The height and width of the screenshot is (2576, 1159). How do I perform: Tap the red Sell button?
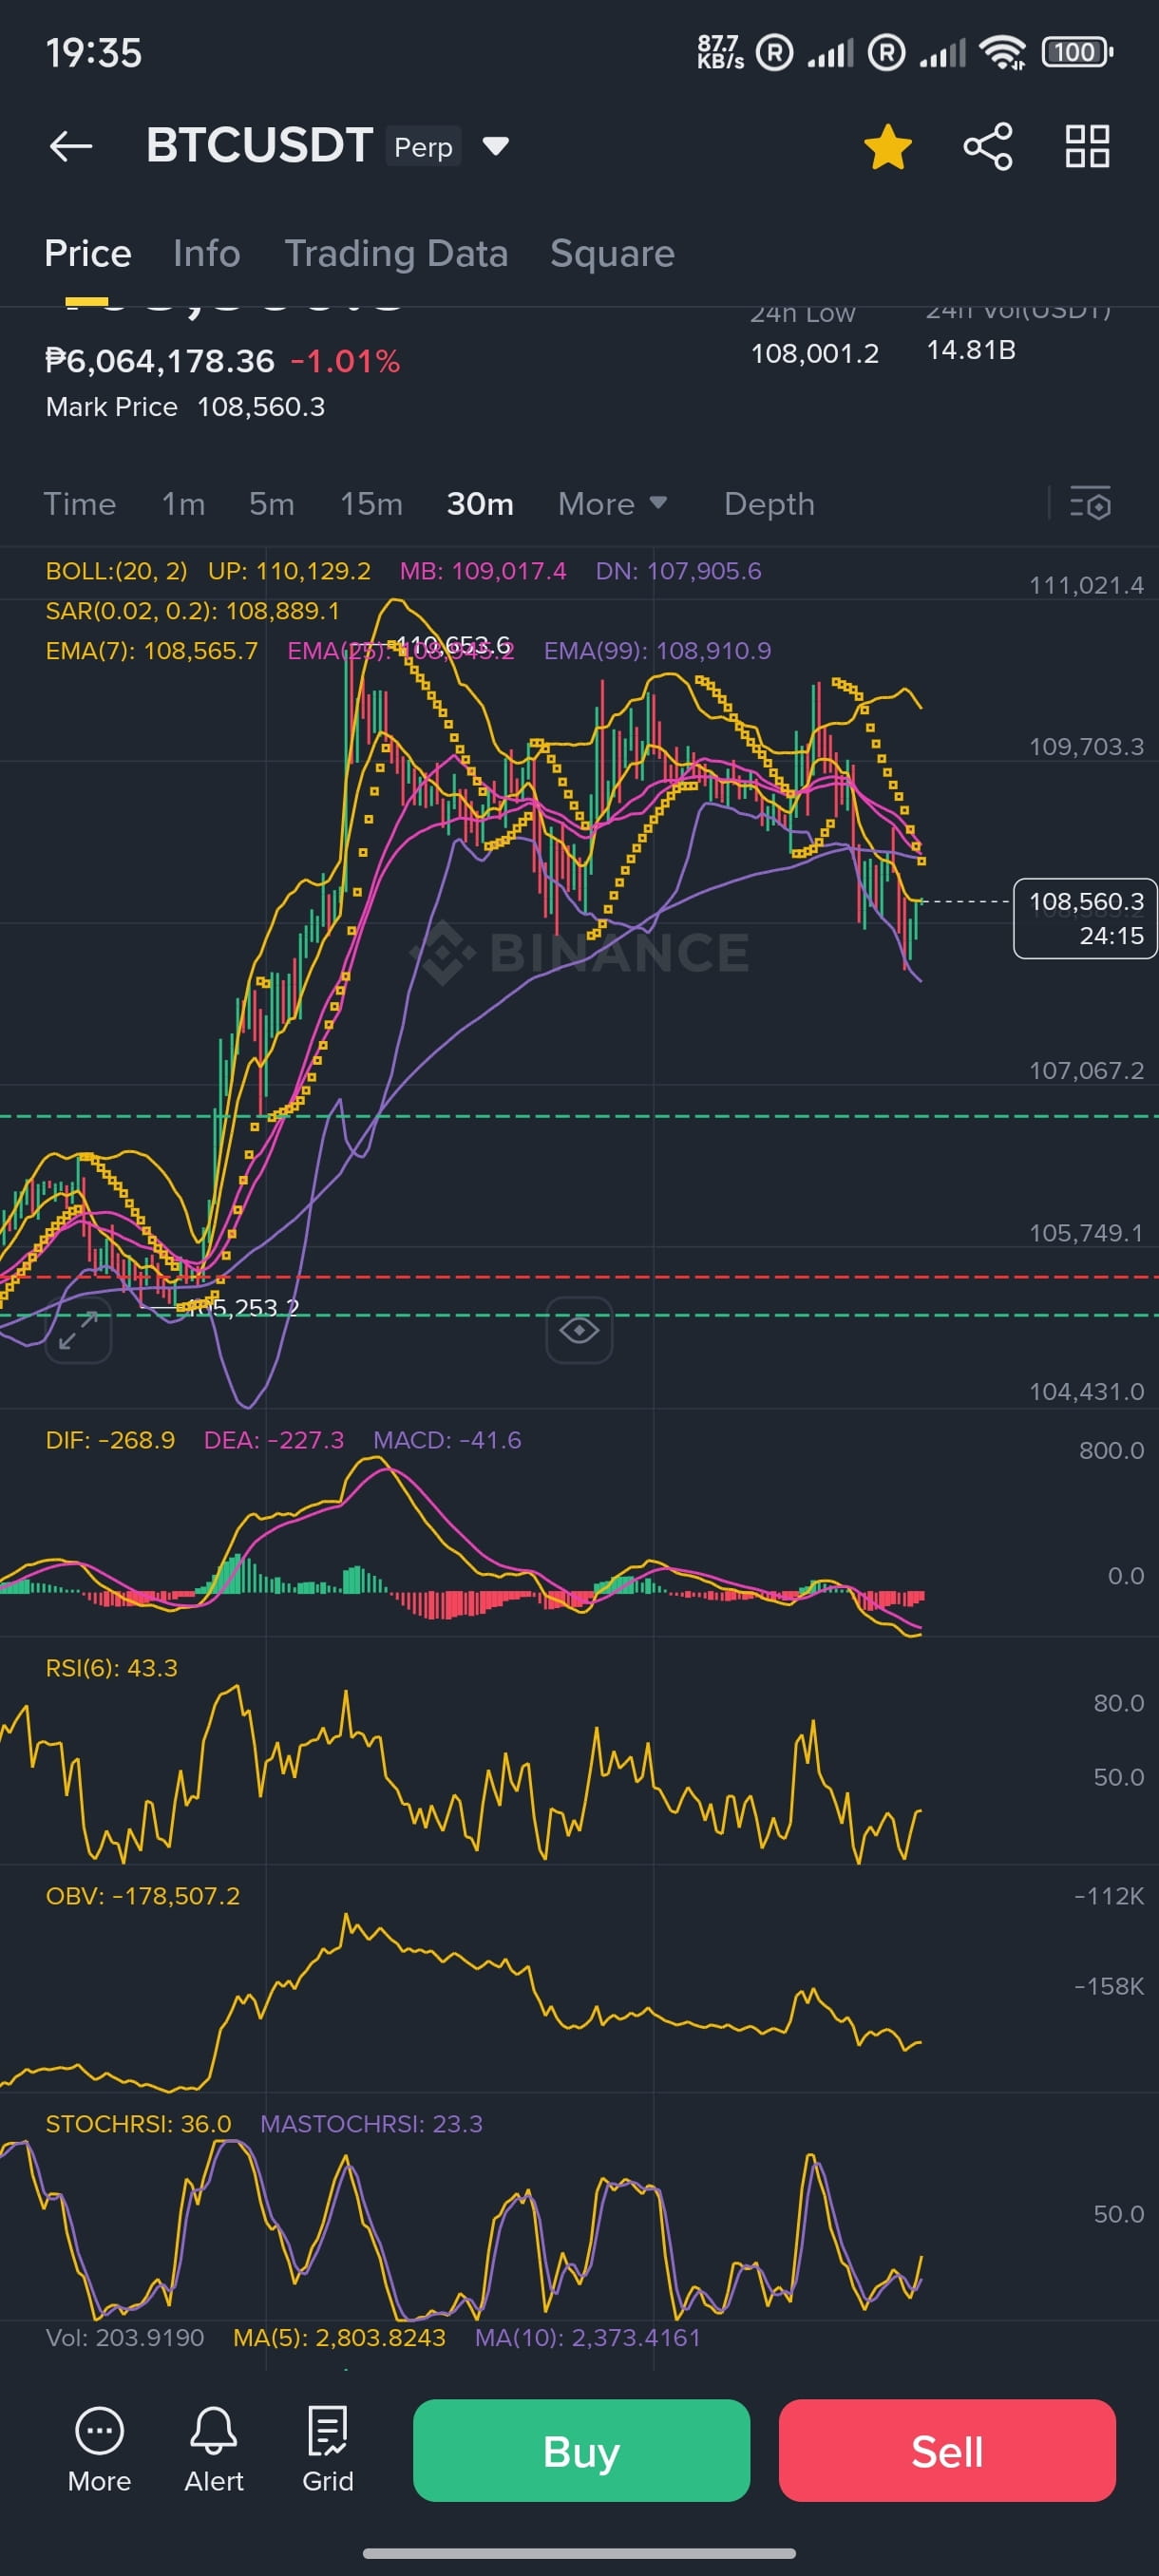tap(947, 2450)
